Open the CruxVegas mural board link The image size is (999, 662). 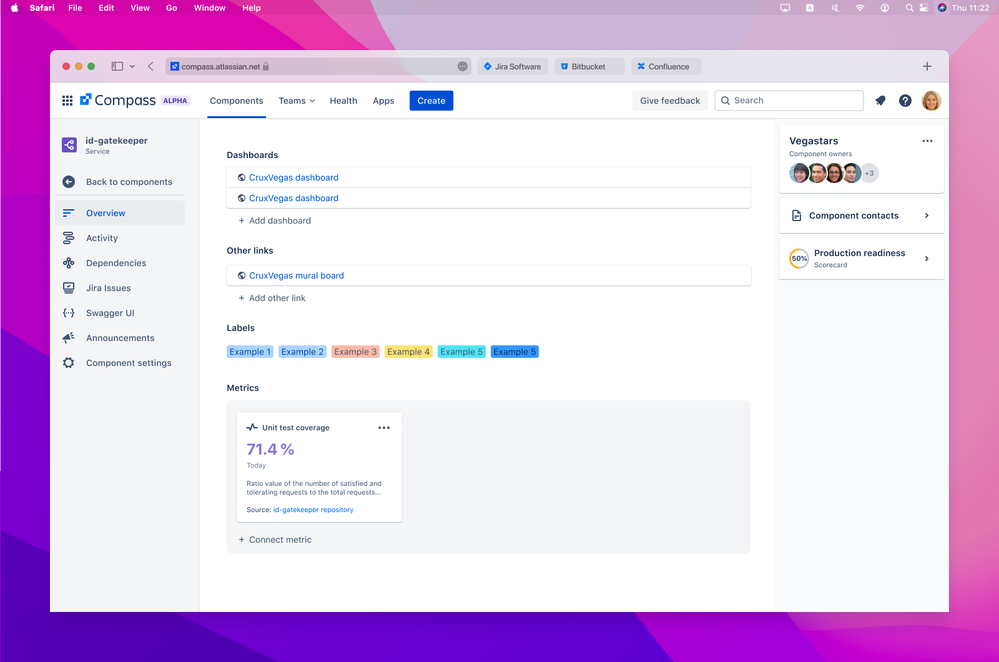296,275
